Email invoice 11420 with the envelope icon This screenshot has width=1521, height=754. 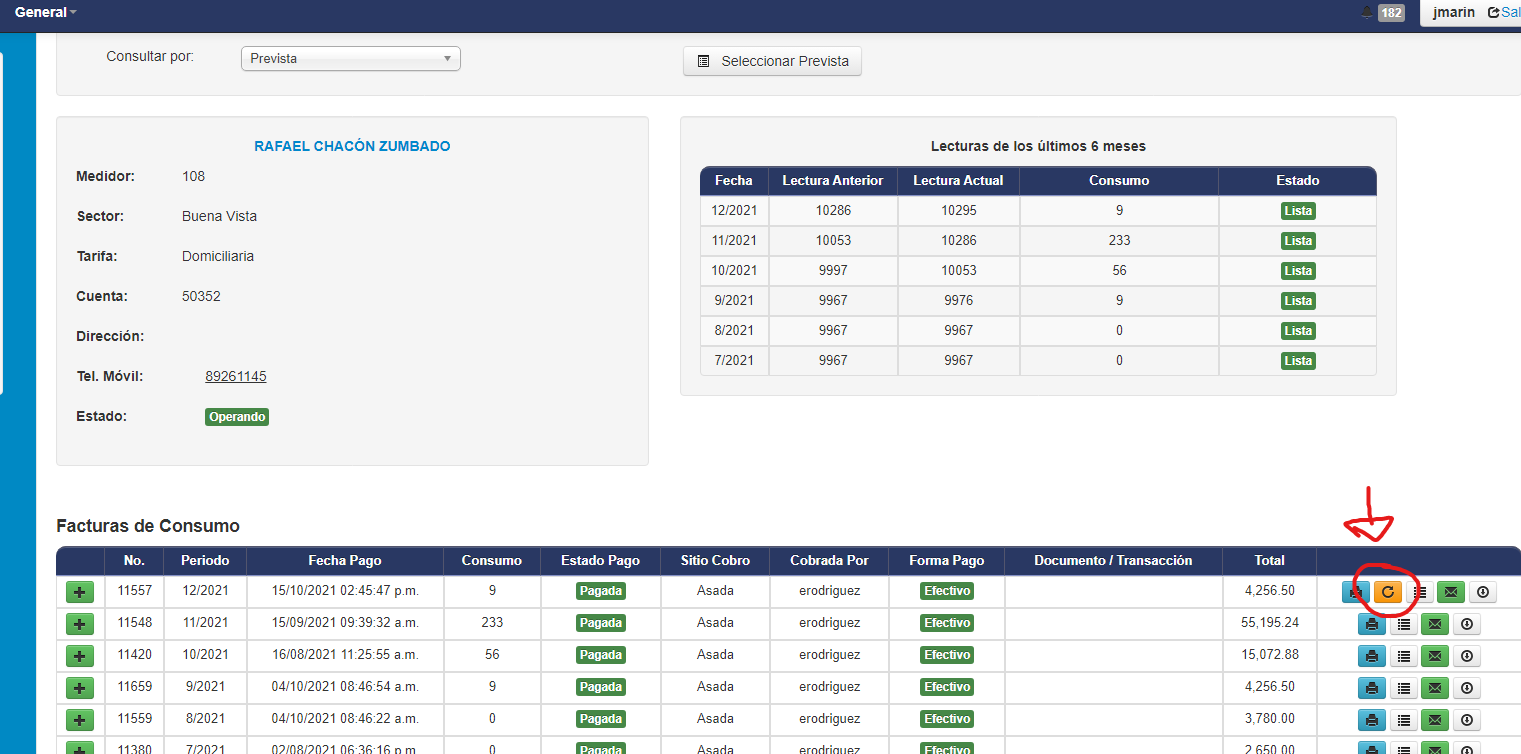click(1435, 657)
